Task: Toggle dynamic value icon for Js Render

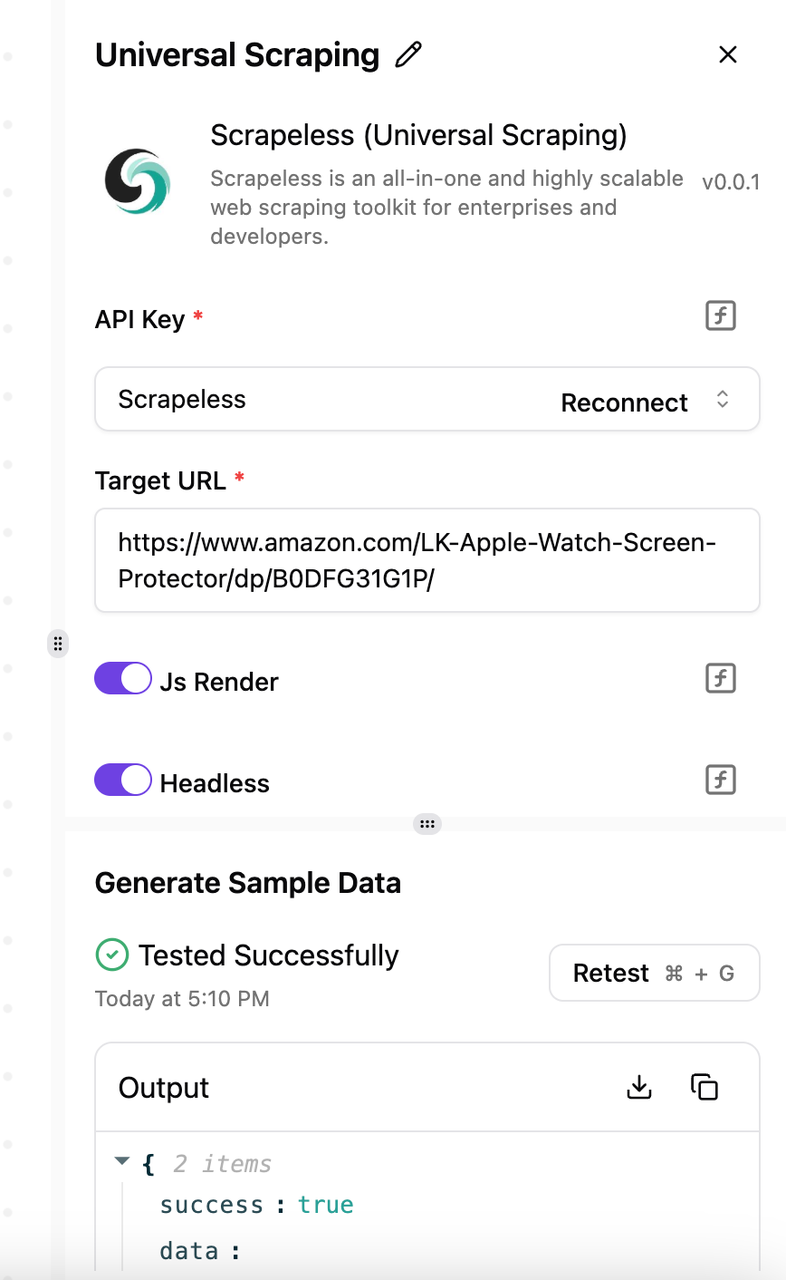Action: (x=721, y=678)
